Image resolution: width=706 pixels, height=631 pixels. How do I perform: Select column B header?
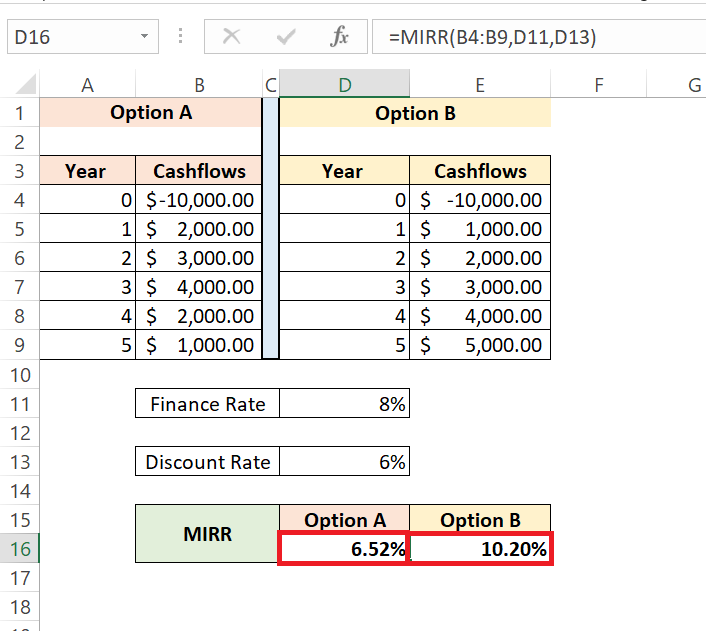coord(199,84)
